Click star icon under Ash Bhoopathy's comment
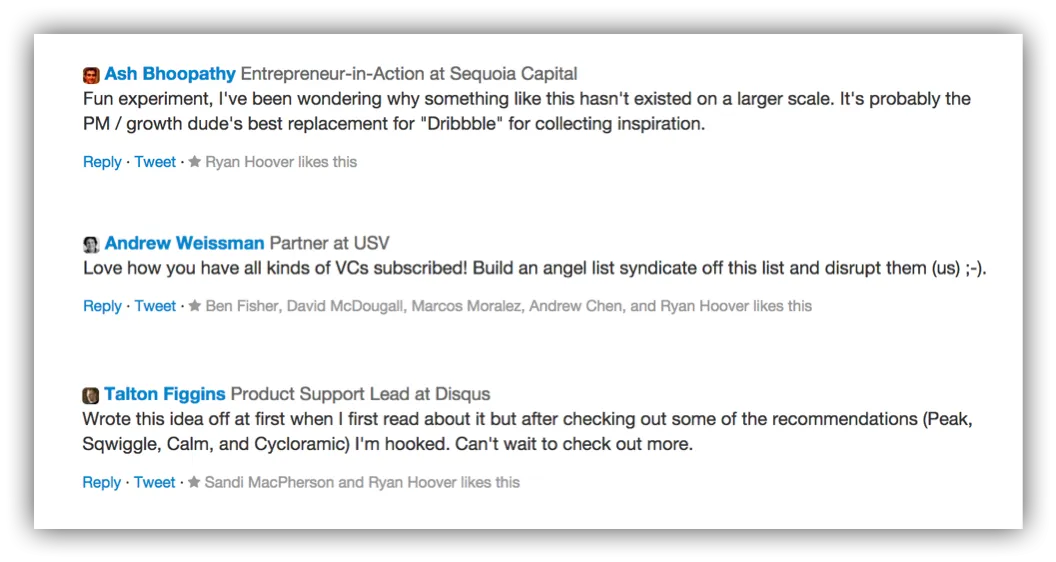This screenshot has height=562, width=1056. 195,162
